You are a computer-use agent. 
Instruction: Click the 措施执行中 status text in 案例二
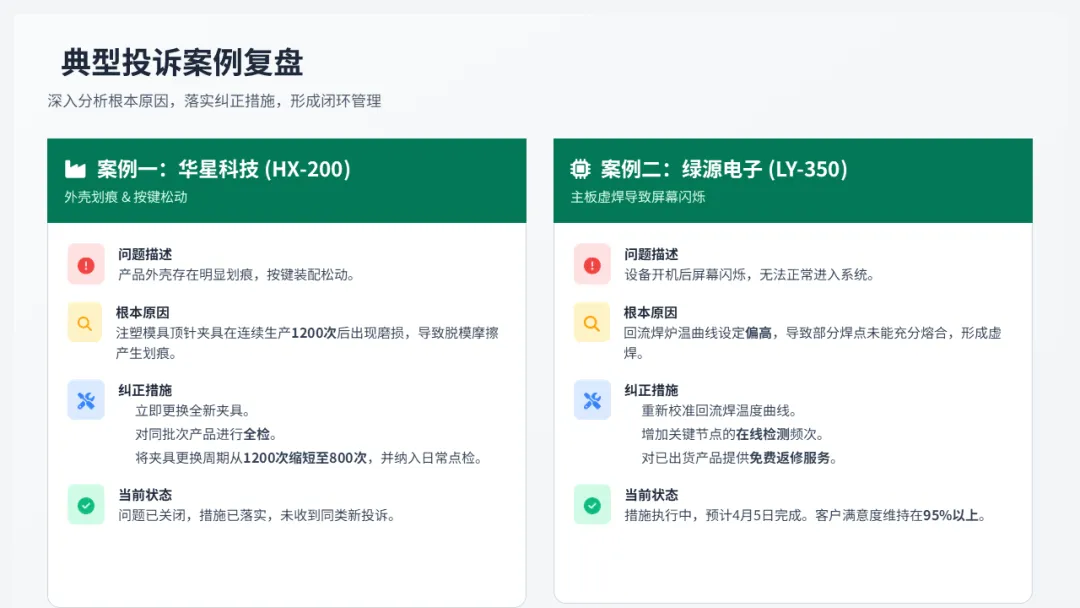[x=806, y=515]
